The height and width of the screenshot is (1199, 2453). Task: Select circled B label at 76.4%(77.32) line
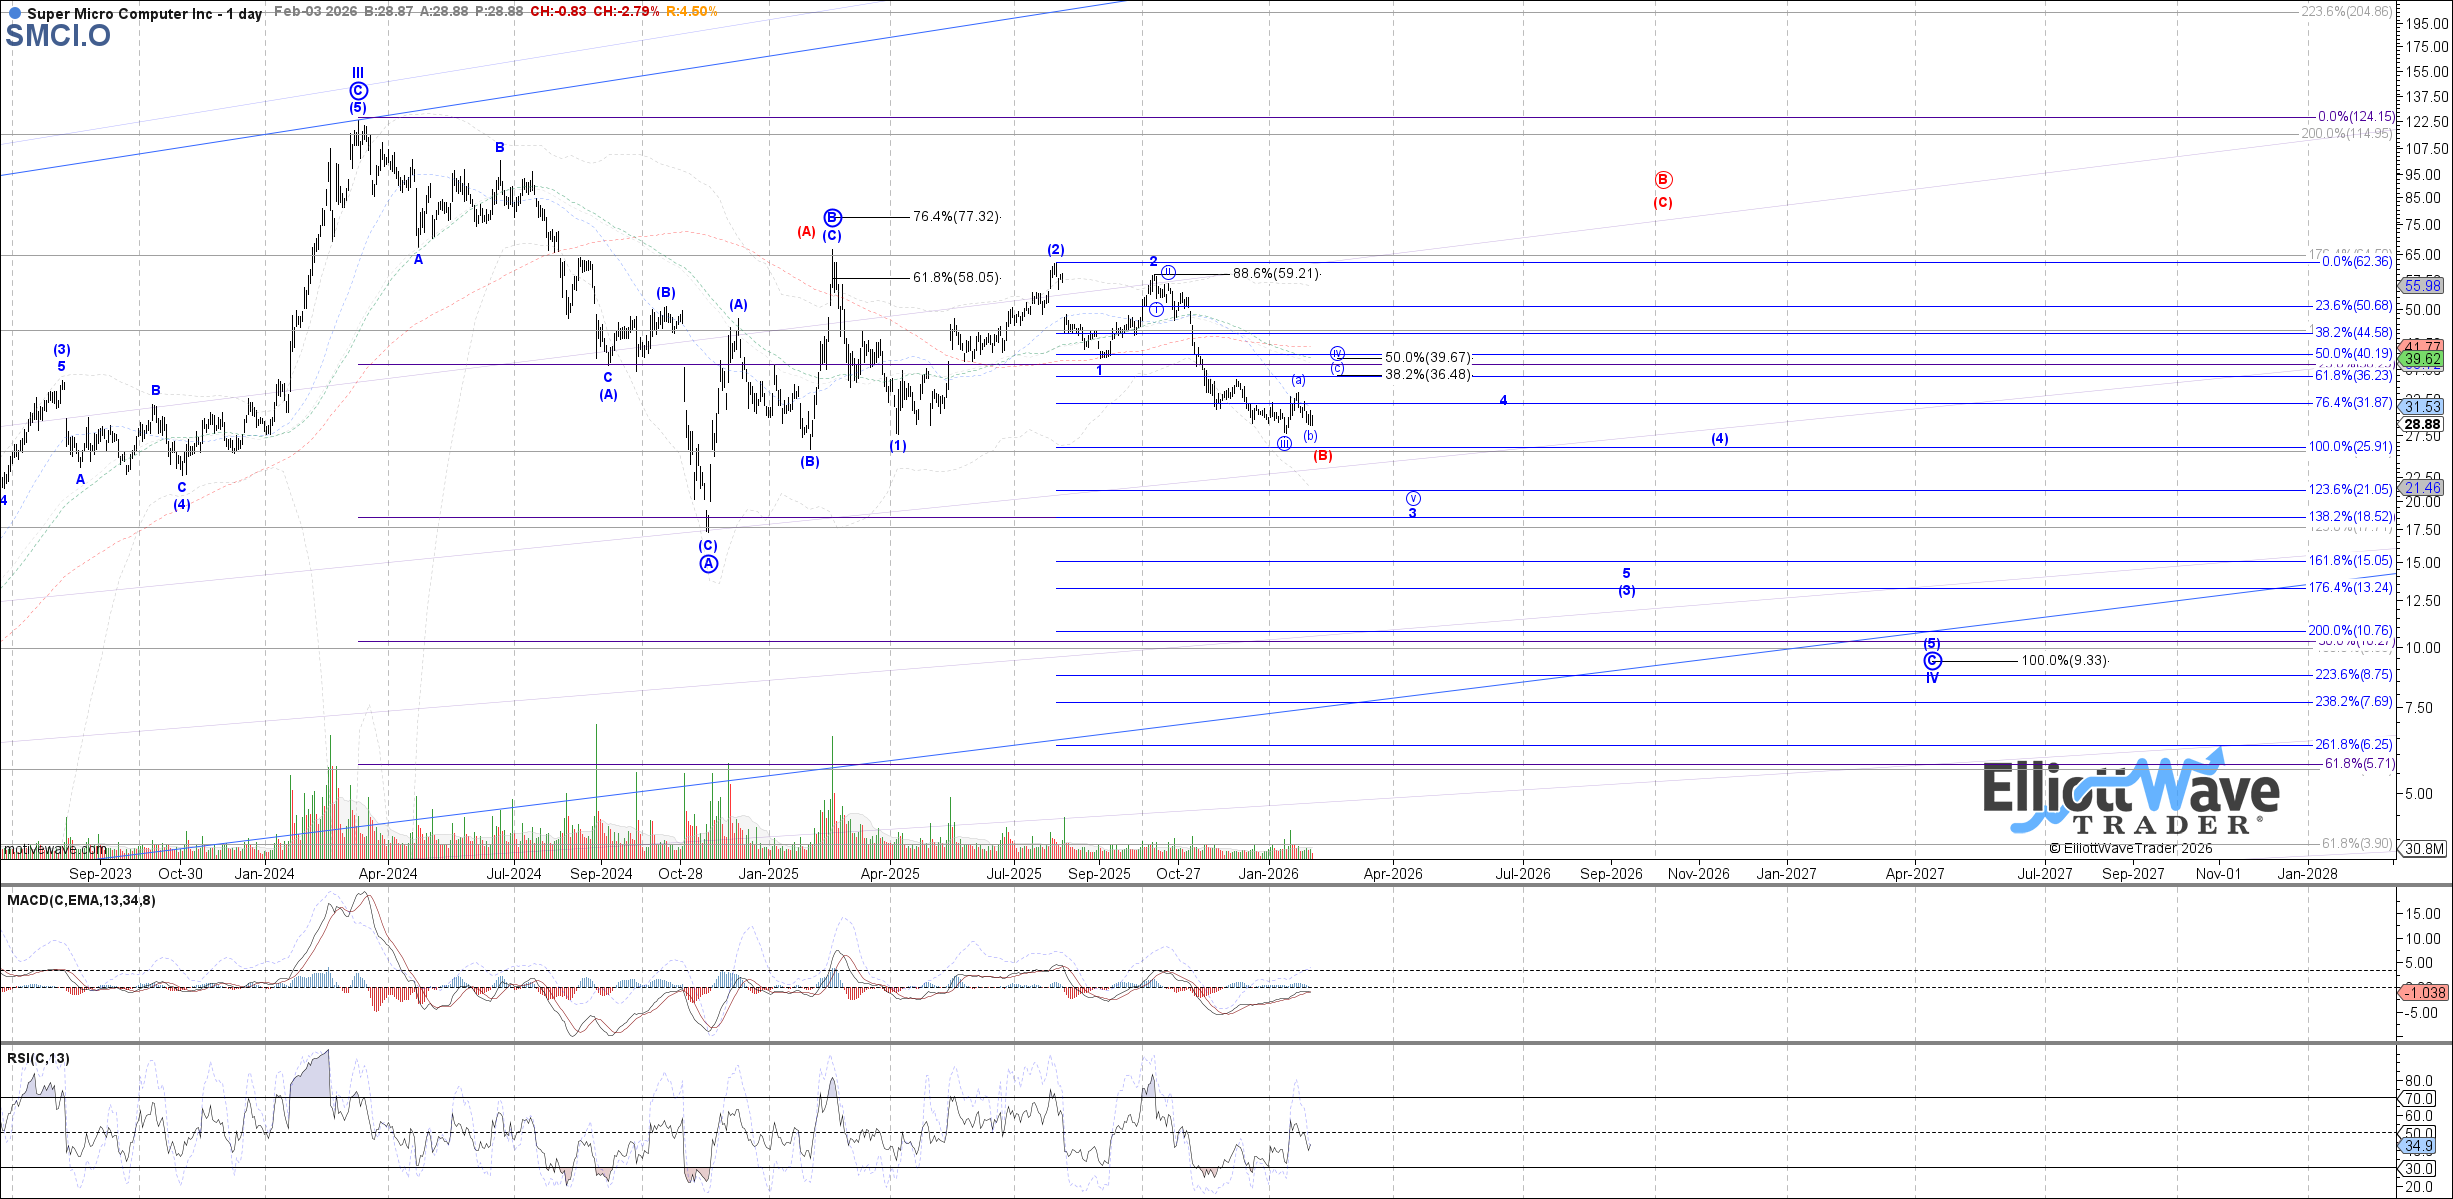pos(833,217)
